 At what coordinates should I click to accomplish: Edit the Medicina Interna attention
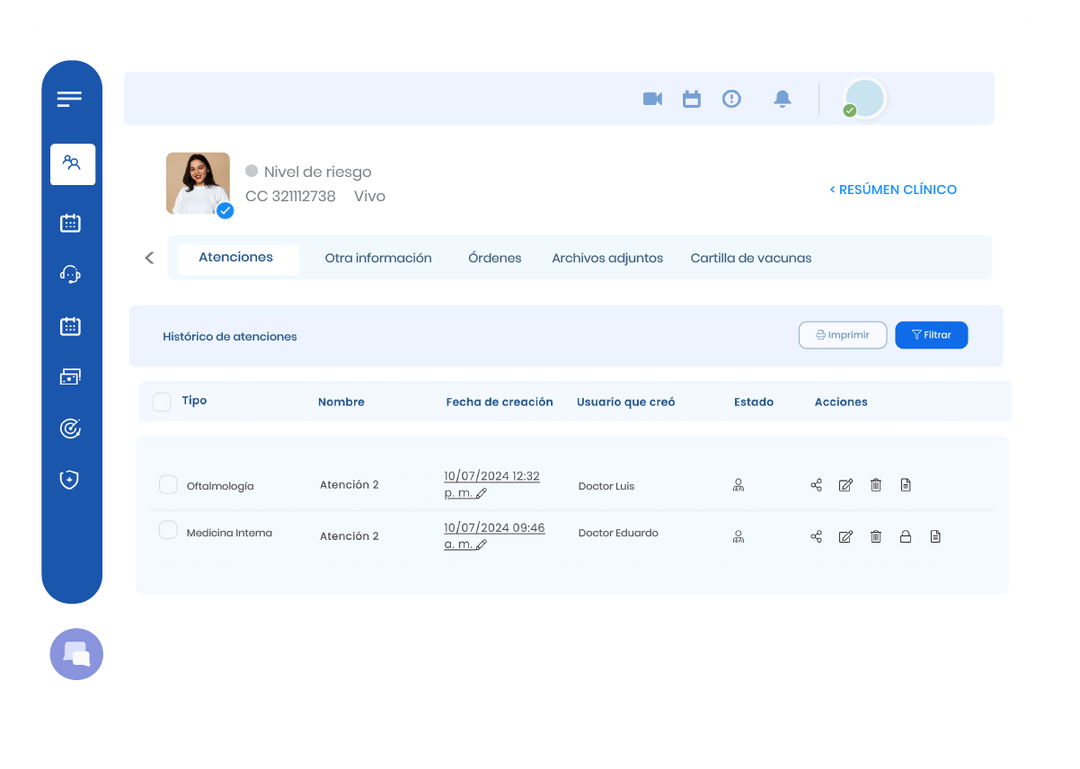point(846,536)
